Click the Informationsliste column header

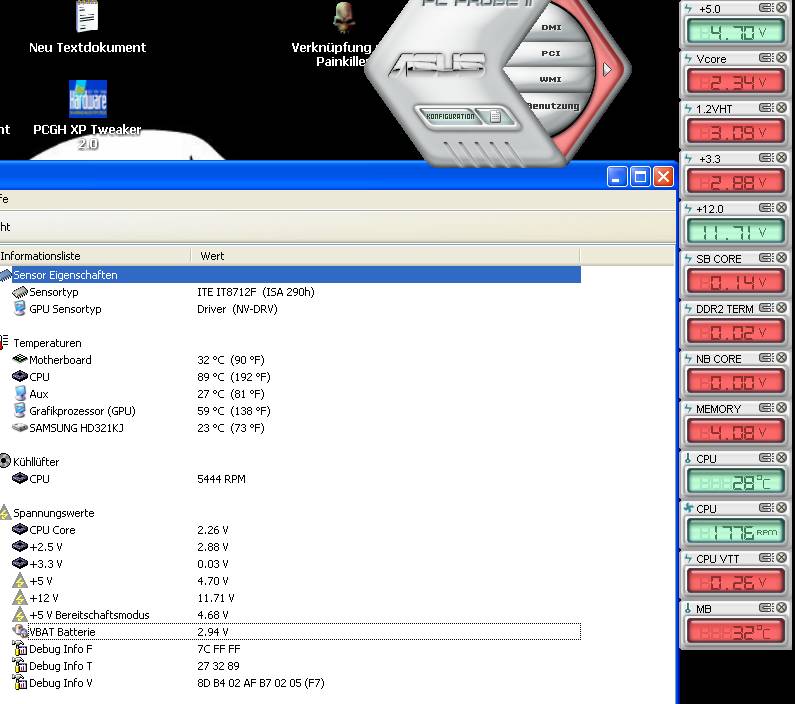coord(95,256)
